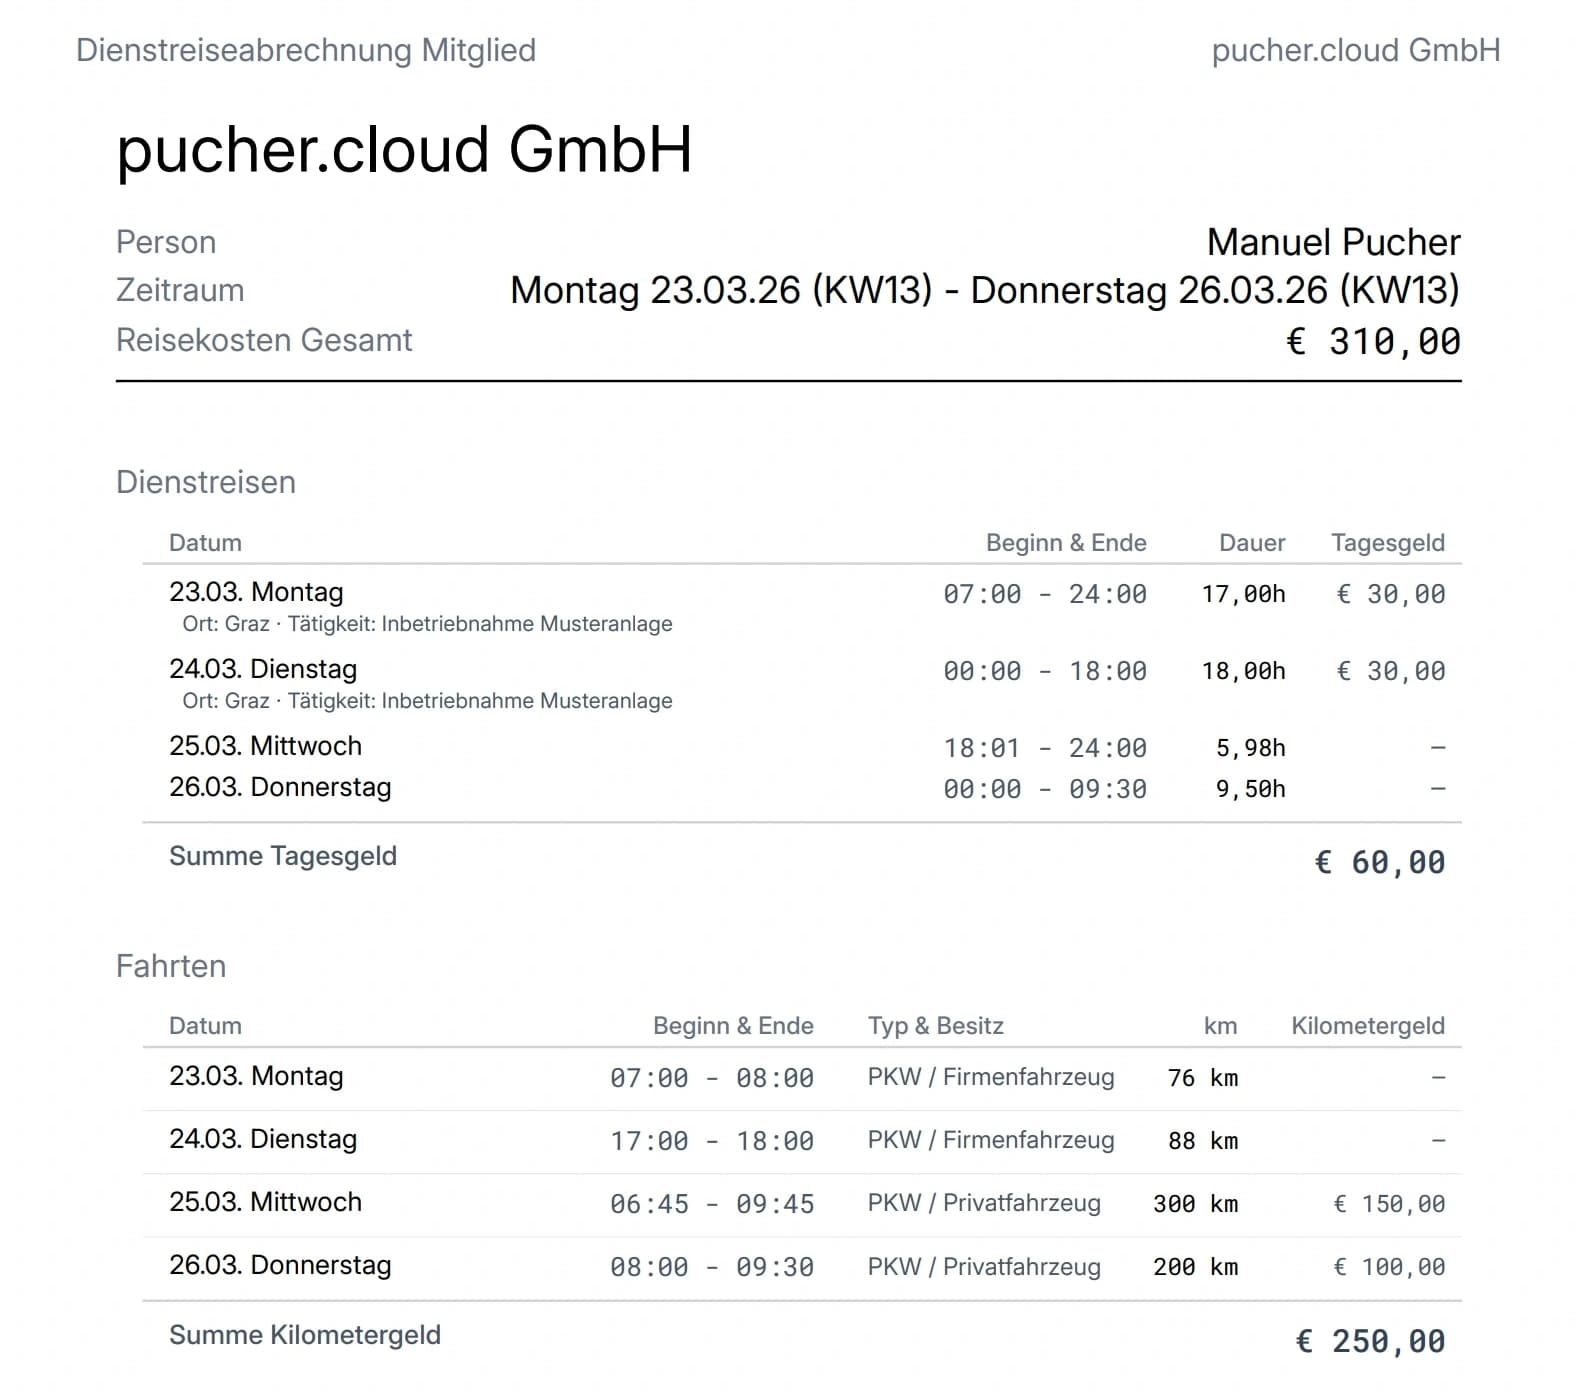Click the 'Typ & Besitz' column header
This screenshot has width=1578, height=1398.
point(936,1026)
